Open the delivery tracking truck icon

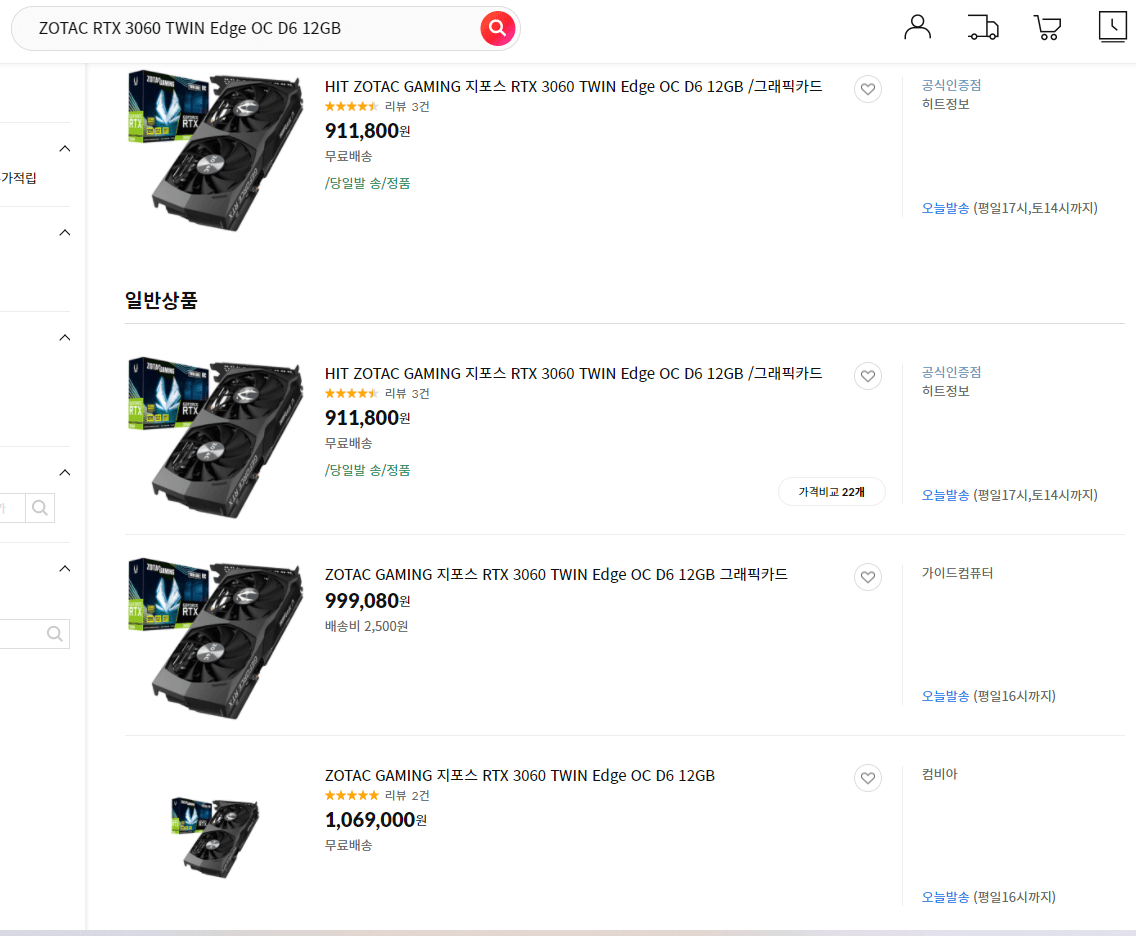pos(983,28)
